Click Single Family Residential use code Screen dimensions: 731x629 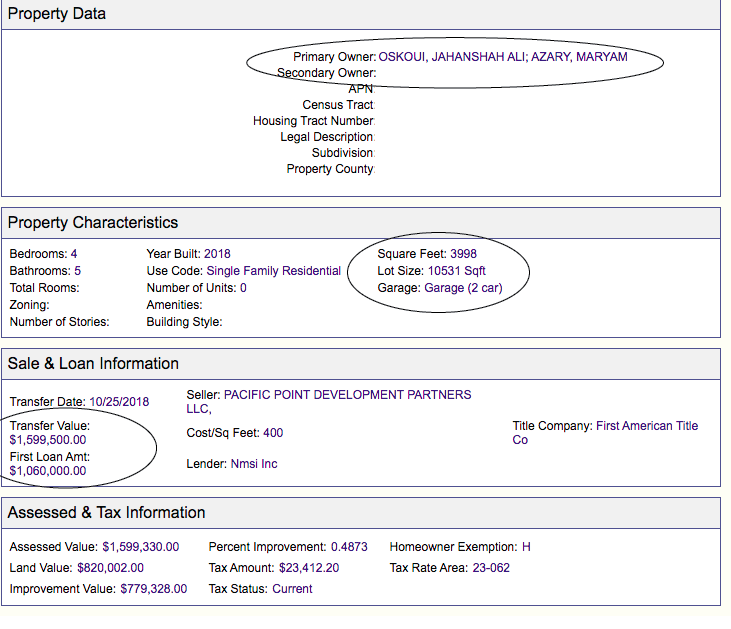coord(274,271)
